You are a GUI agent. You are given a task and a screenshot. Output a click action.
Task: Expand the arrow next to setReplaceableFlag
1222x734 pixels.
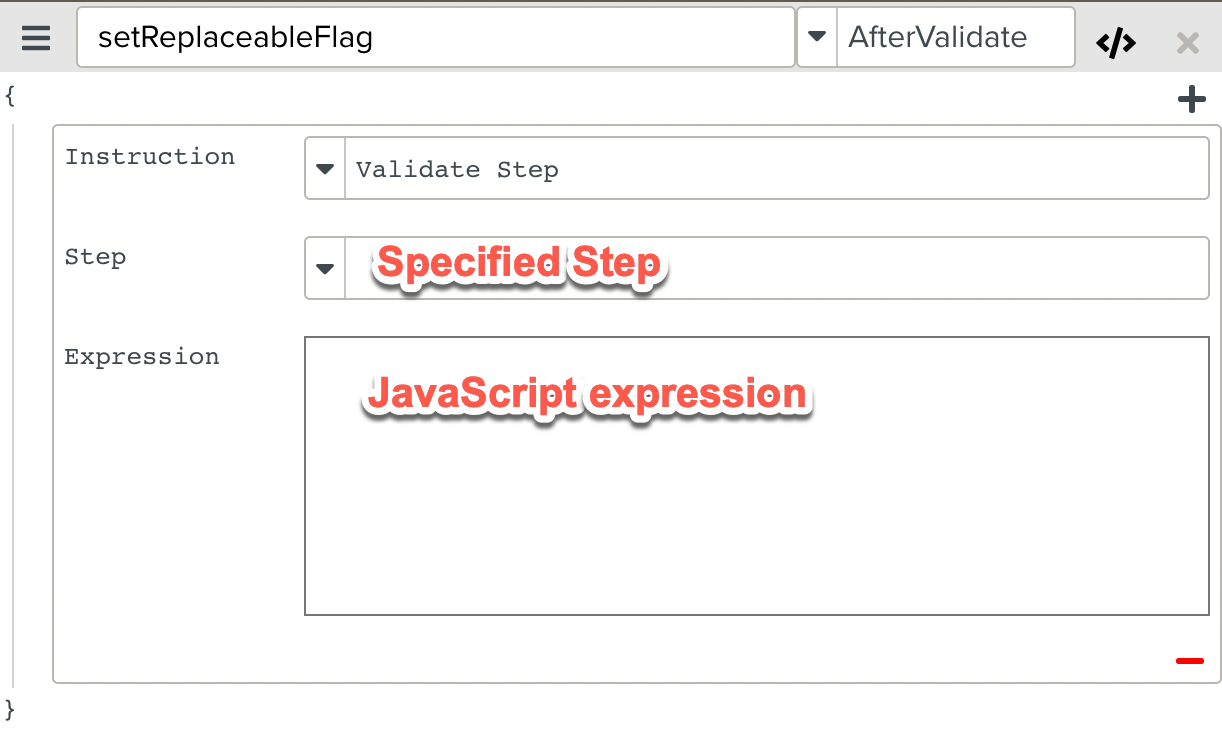(x=817, y=37)
